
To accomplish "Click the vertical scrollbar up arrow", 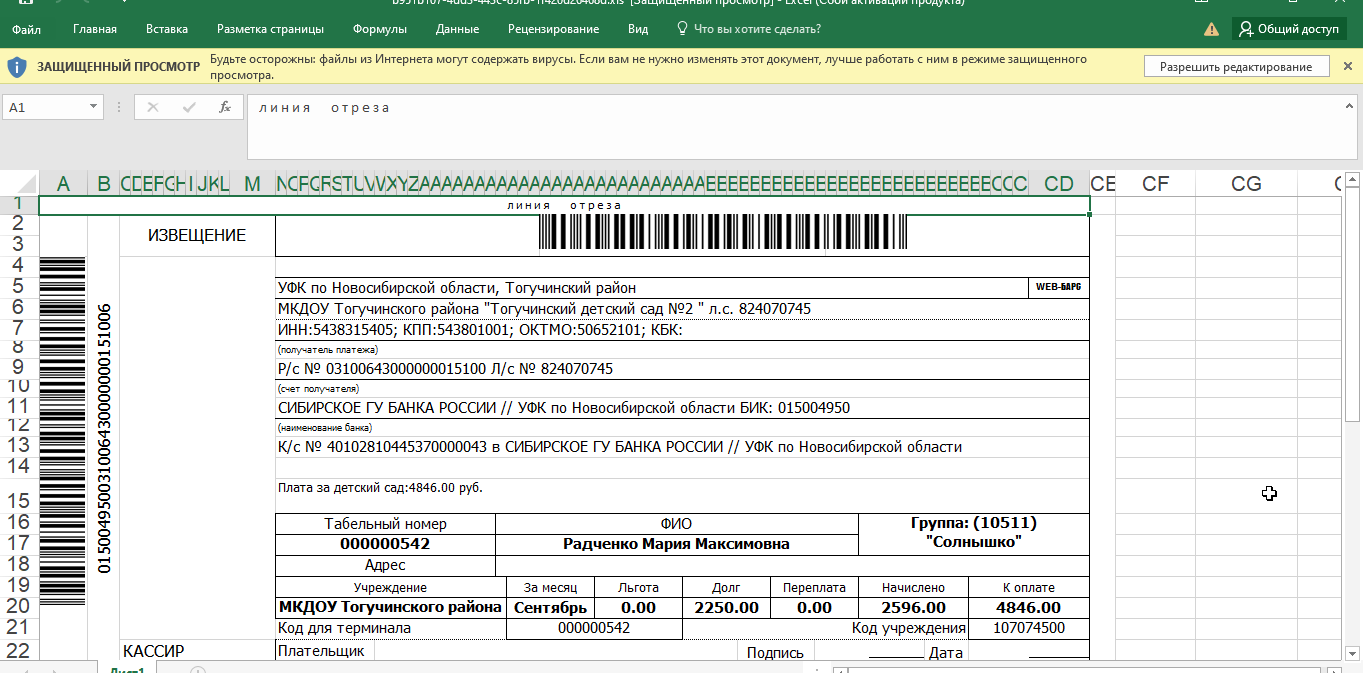I will 1353,182.
